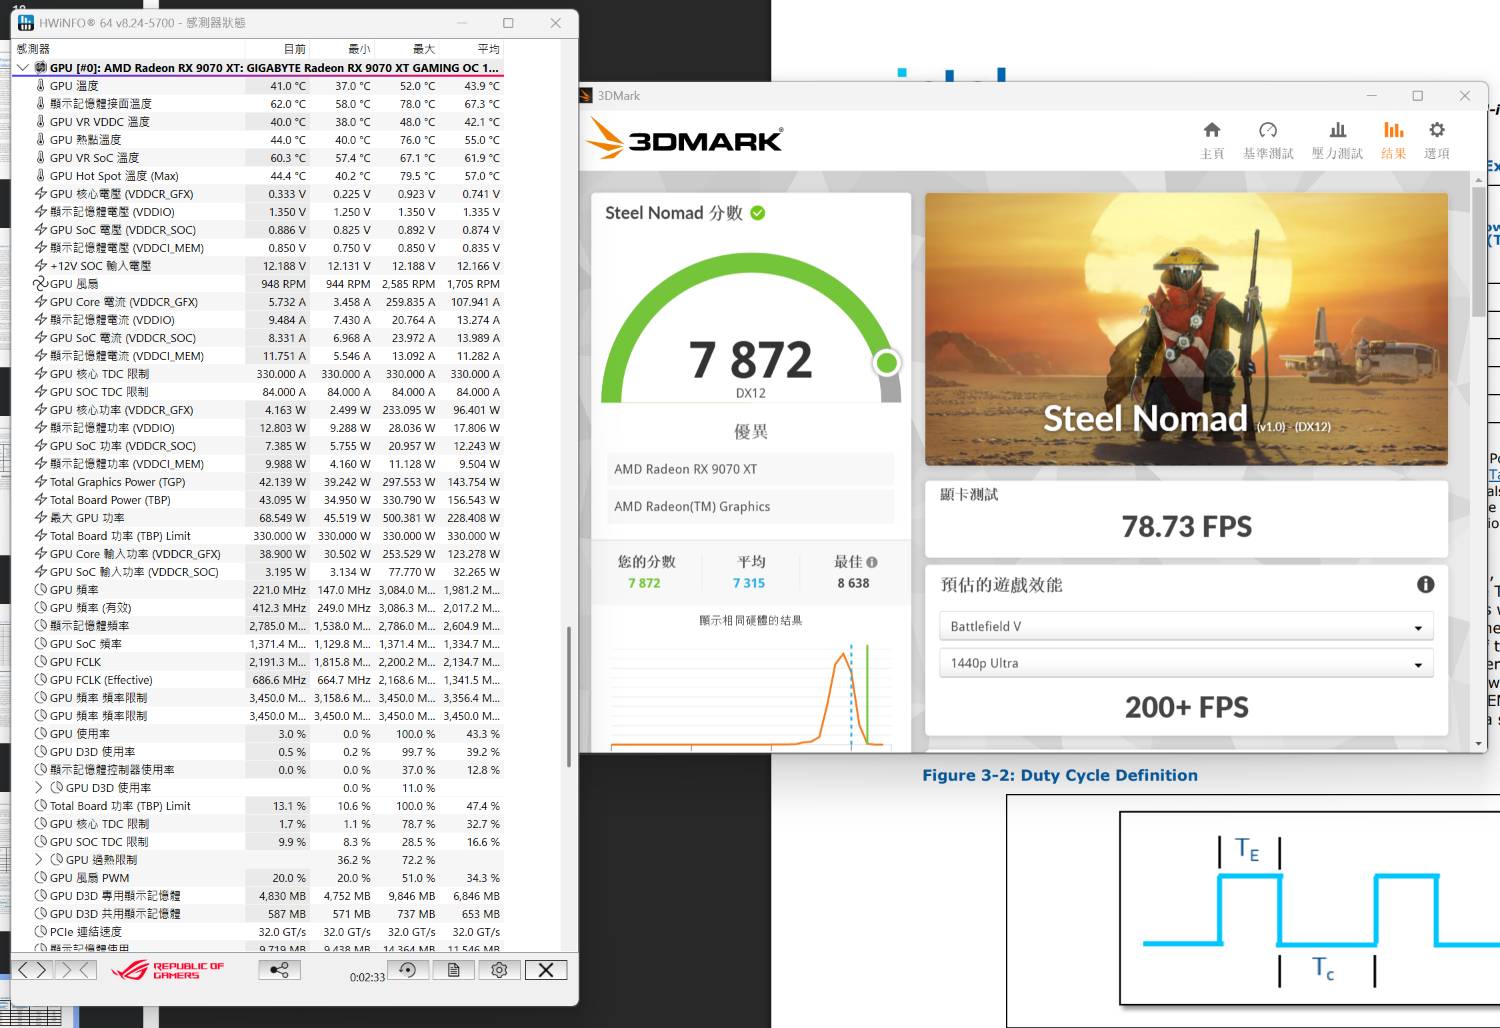This screenshot has height=1028, width=1500.
Task: Click gauge icon of GPU 使用率 row
Action: coord(41,734)
